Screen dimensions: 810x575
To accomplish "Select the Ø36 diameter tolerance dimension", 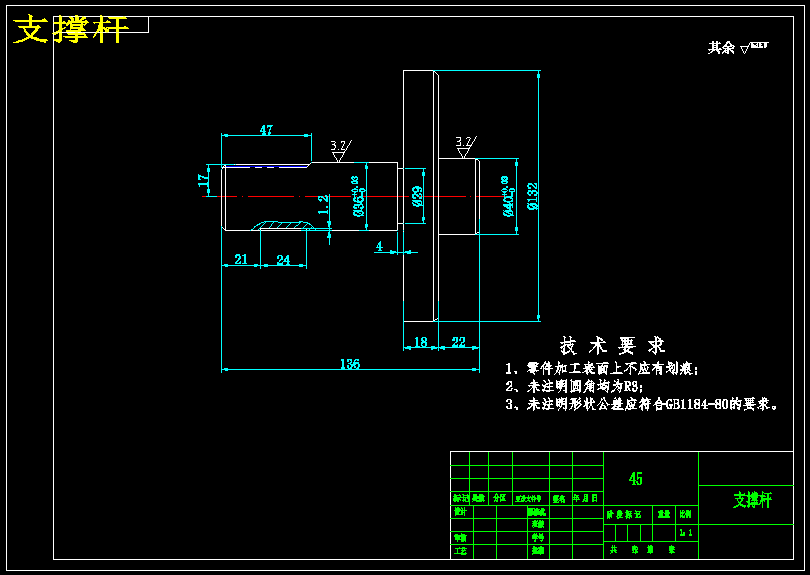I will coord(358,196).
